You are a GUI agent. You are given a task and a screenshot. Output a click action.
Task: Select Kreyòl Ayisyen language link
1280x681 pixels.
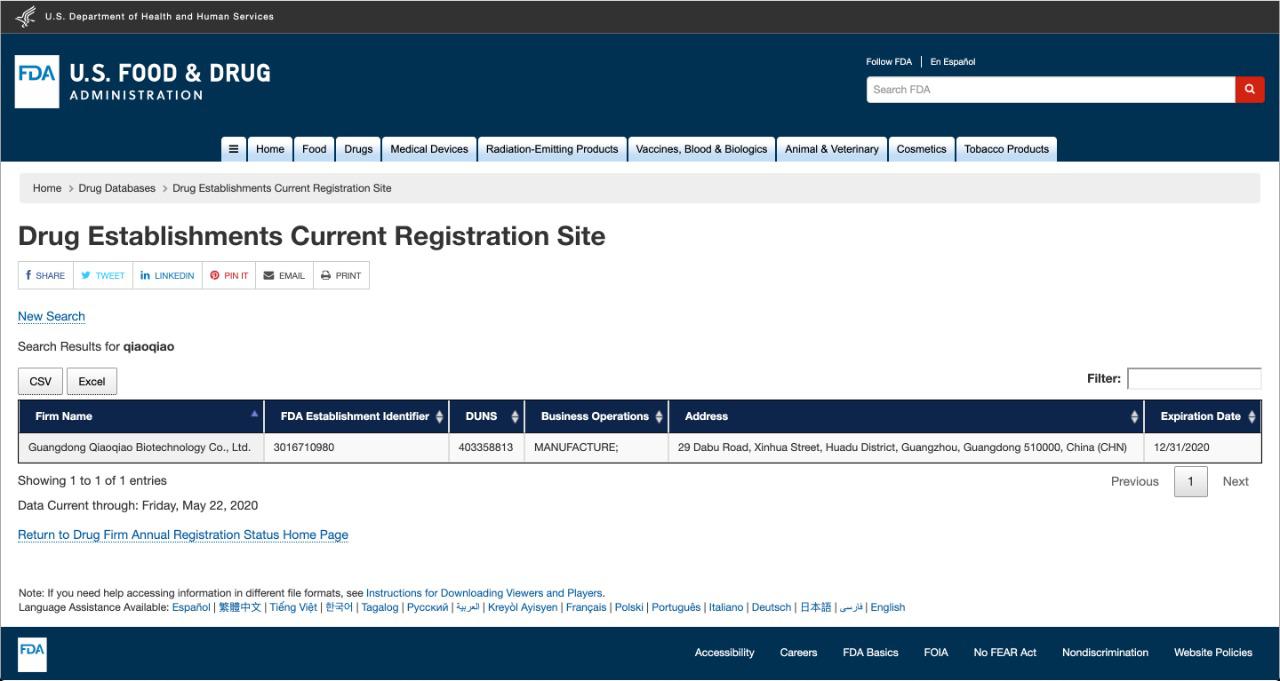523,607
